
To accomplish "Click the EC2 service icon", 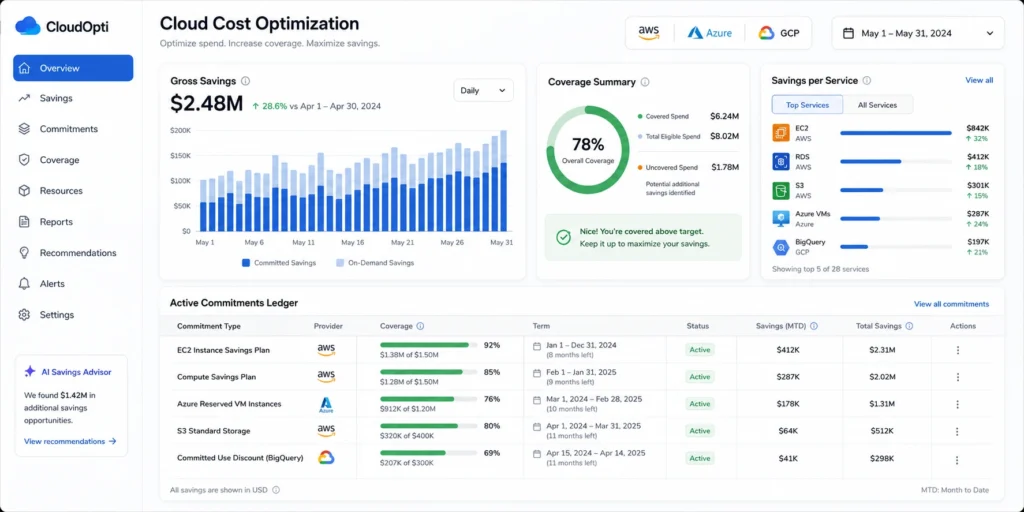I will (781, 133).
